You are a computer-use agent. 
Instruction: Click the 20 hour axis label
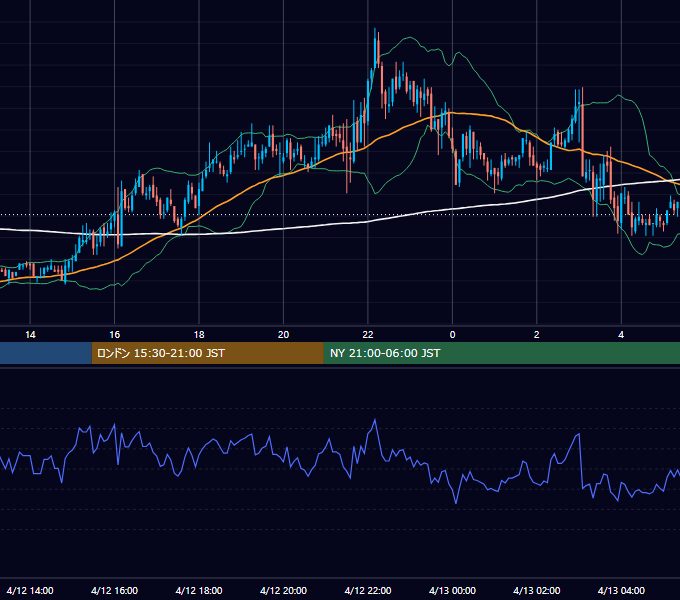(x=283, y=335)
